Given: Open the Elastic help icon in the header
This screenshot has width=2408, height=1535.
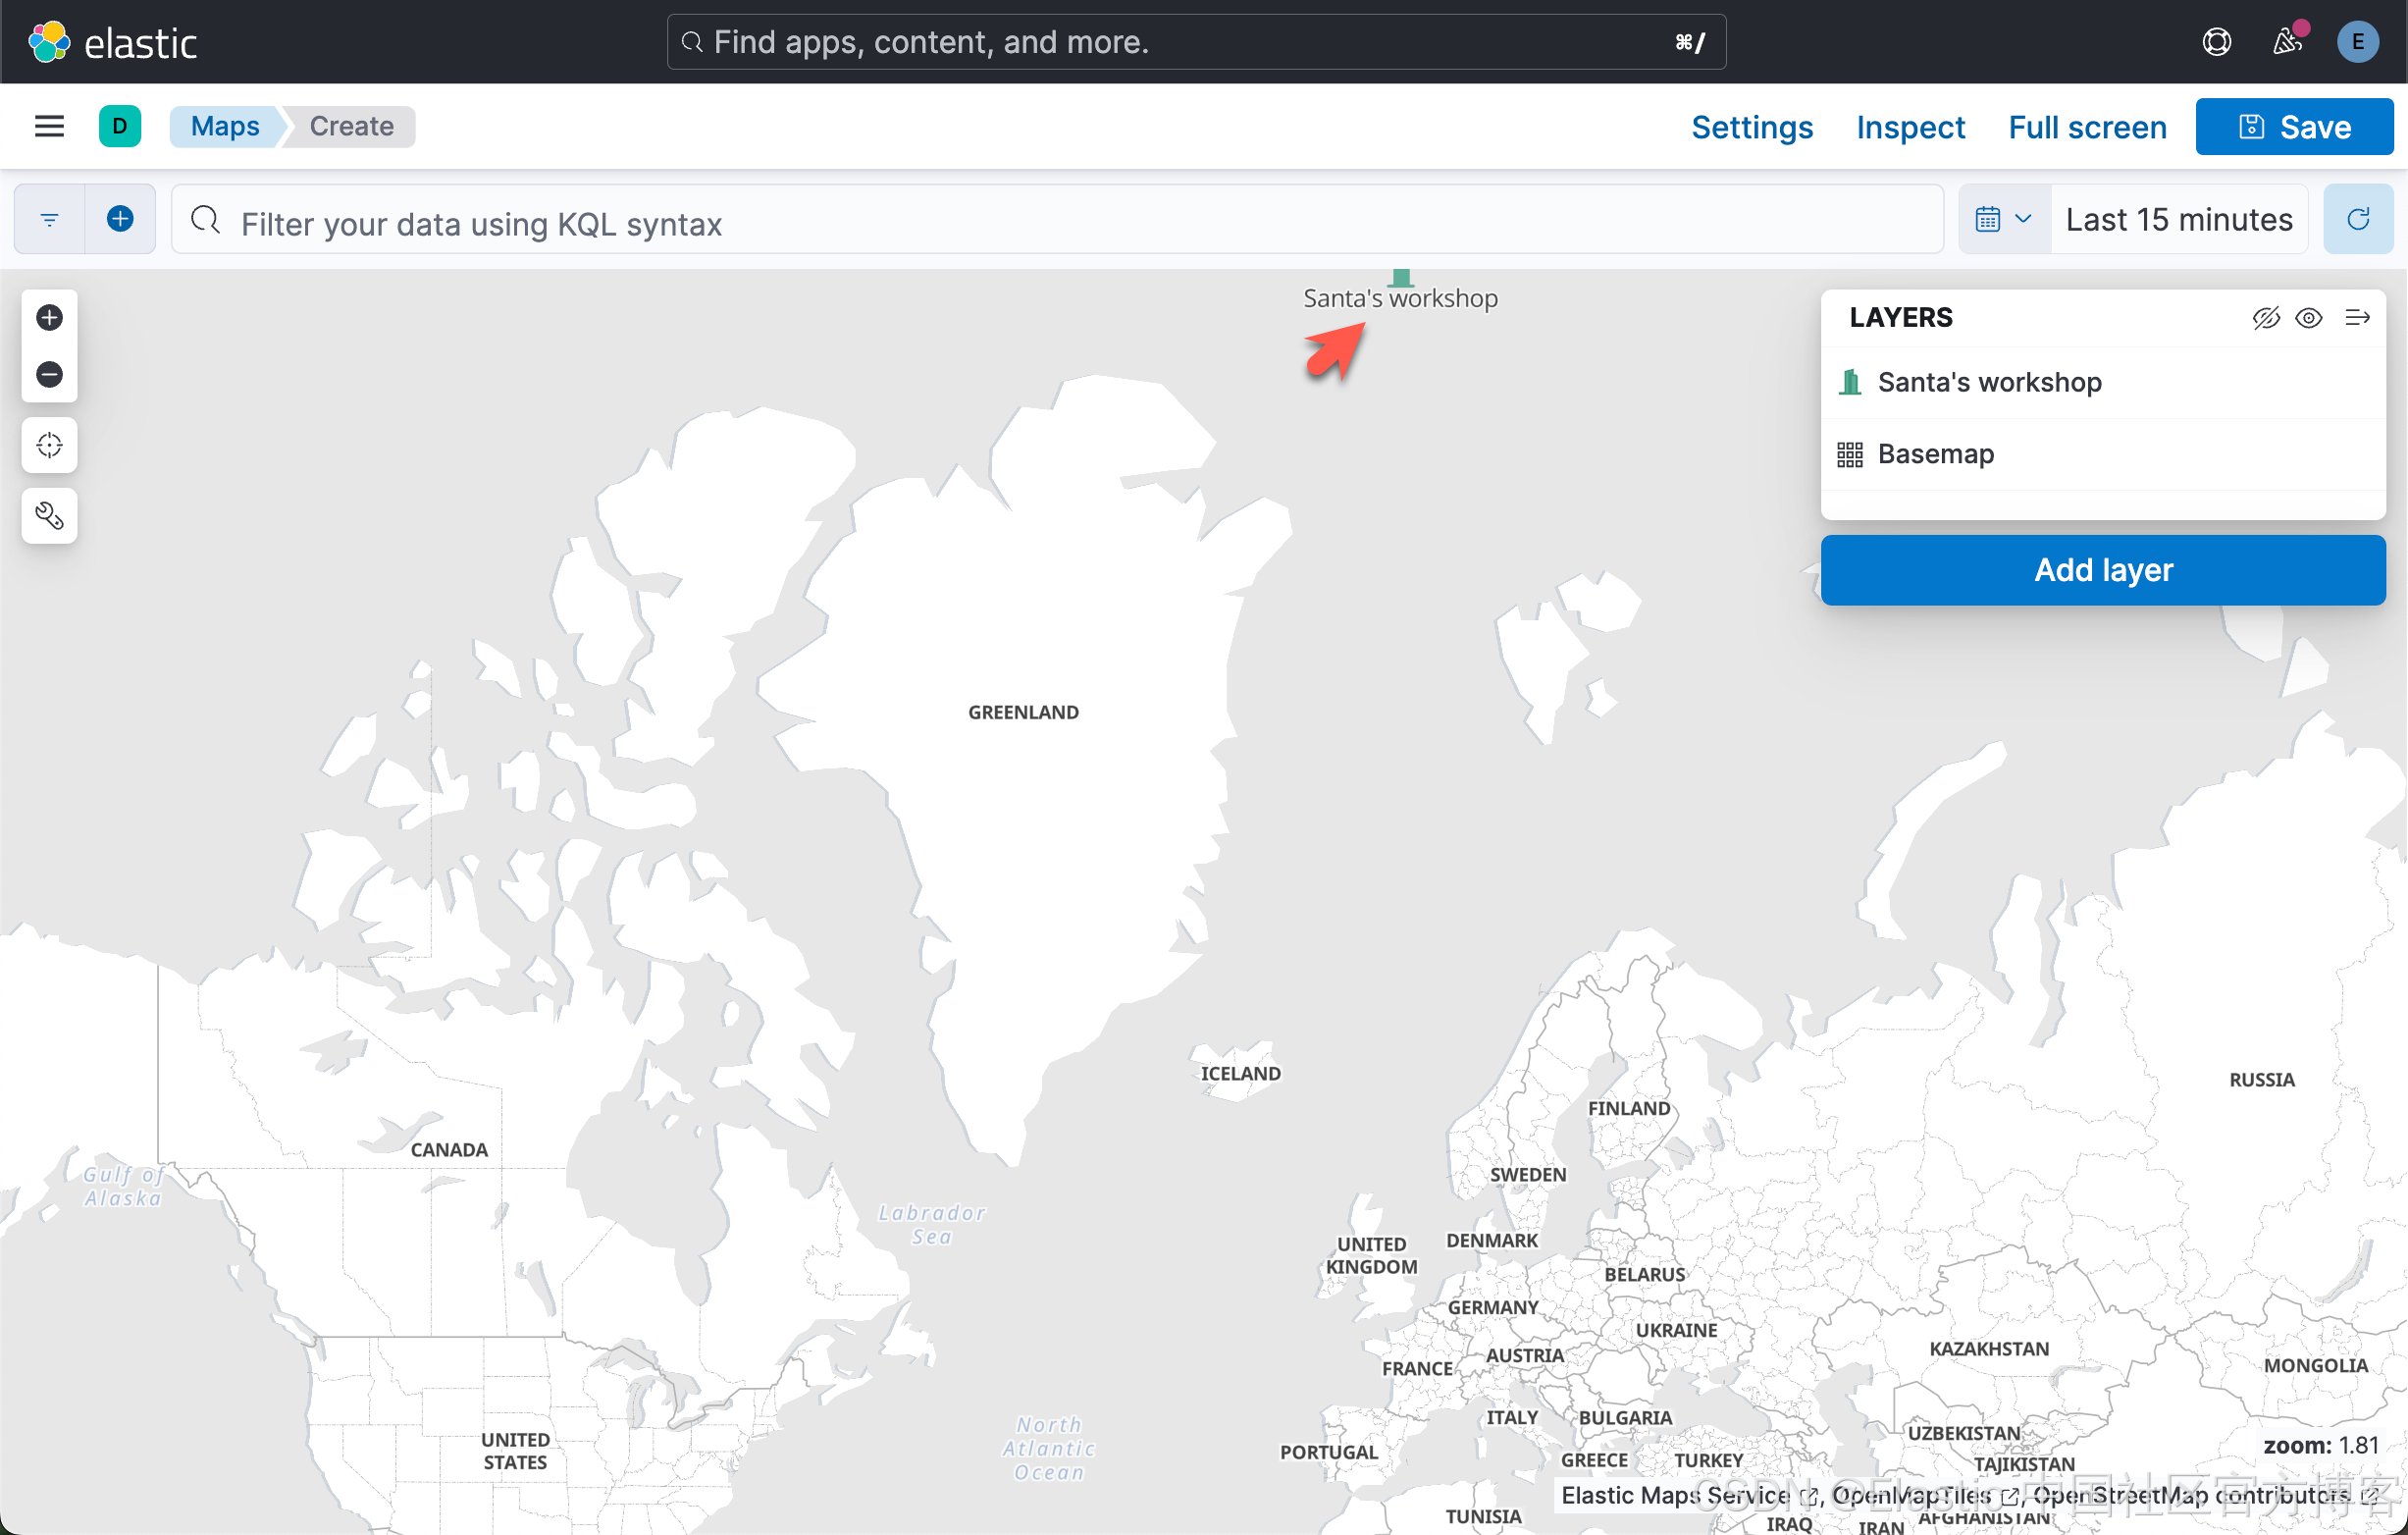Looking at the screenshot, I should (2216, 41).
